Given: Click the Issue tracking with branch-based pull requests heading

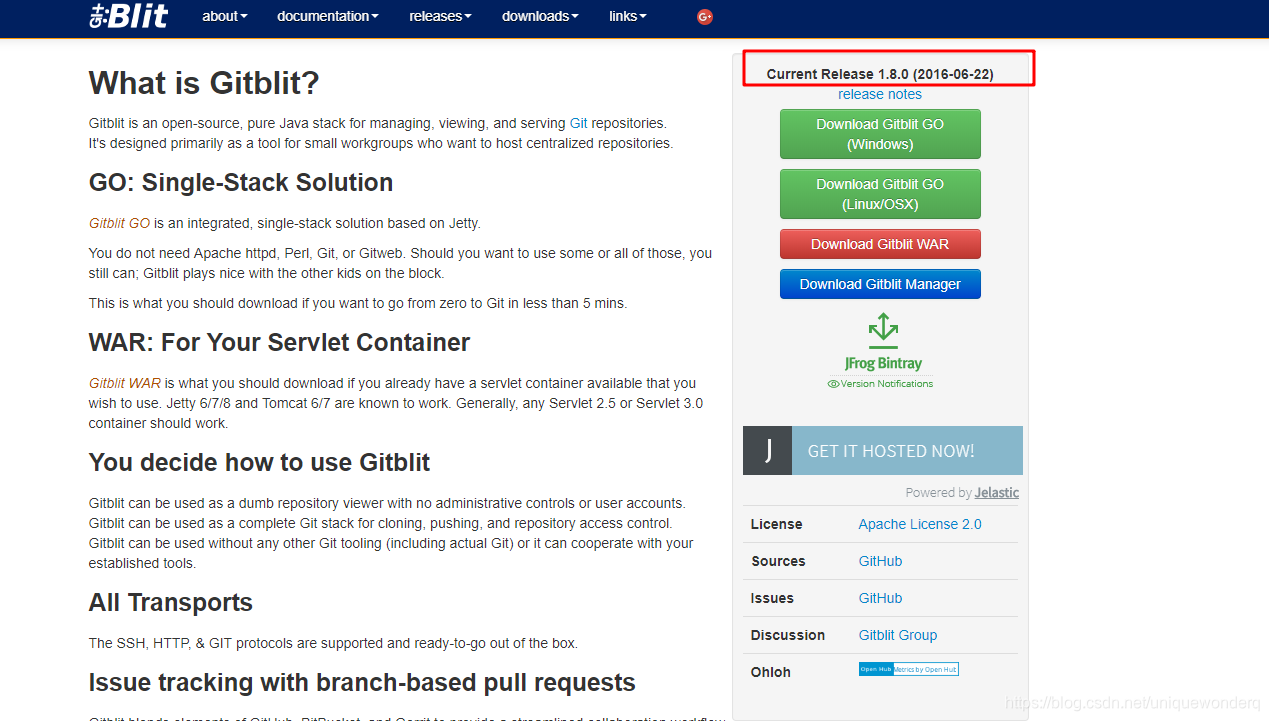Looking at the screenshot, I should 362,683.
